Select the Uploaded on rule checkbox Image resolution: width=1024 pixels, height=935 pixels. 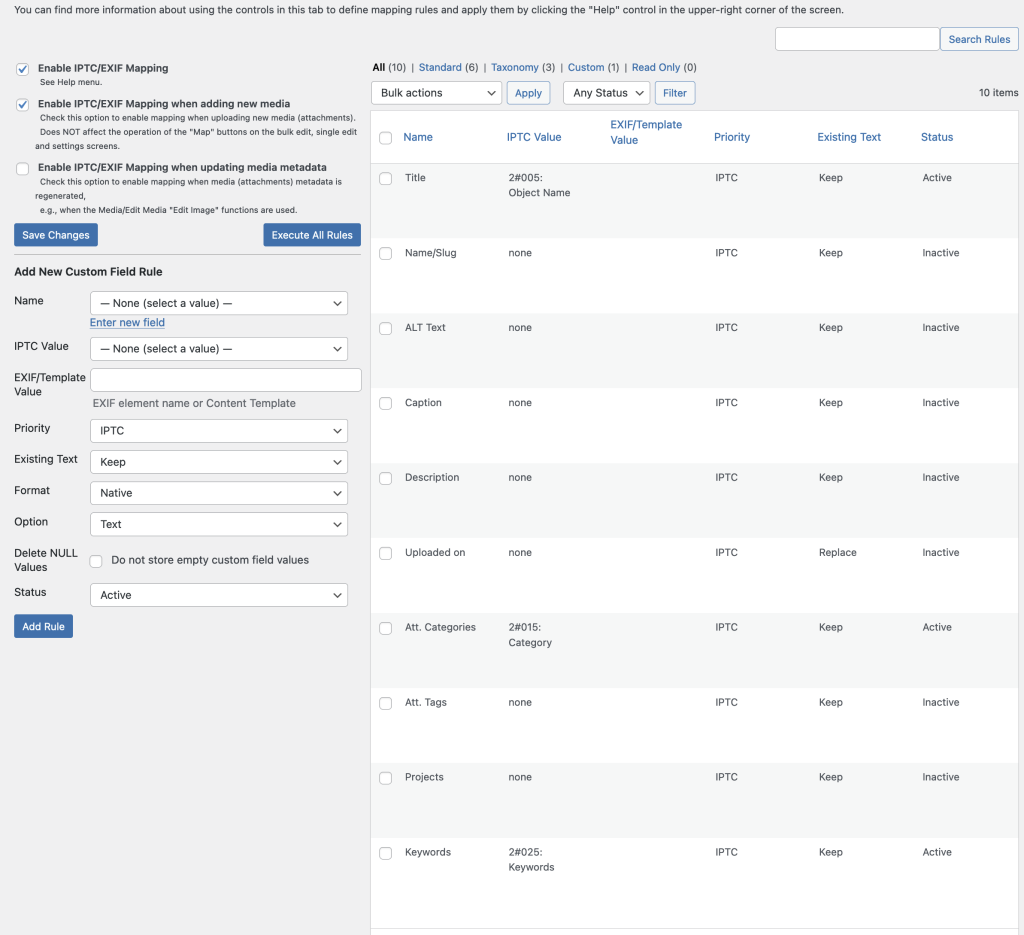click(386, 553)
